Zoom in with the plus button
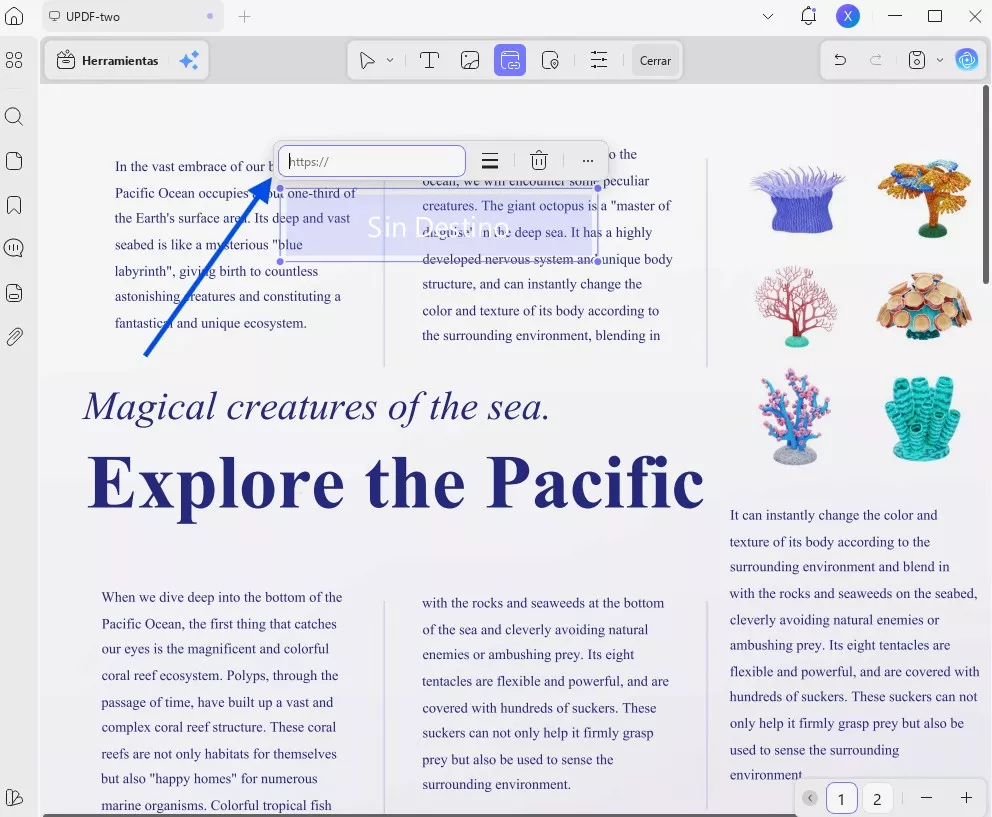992x817 pixels. click(966, 798)
